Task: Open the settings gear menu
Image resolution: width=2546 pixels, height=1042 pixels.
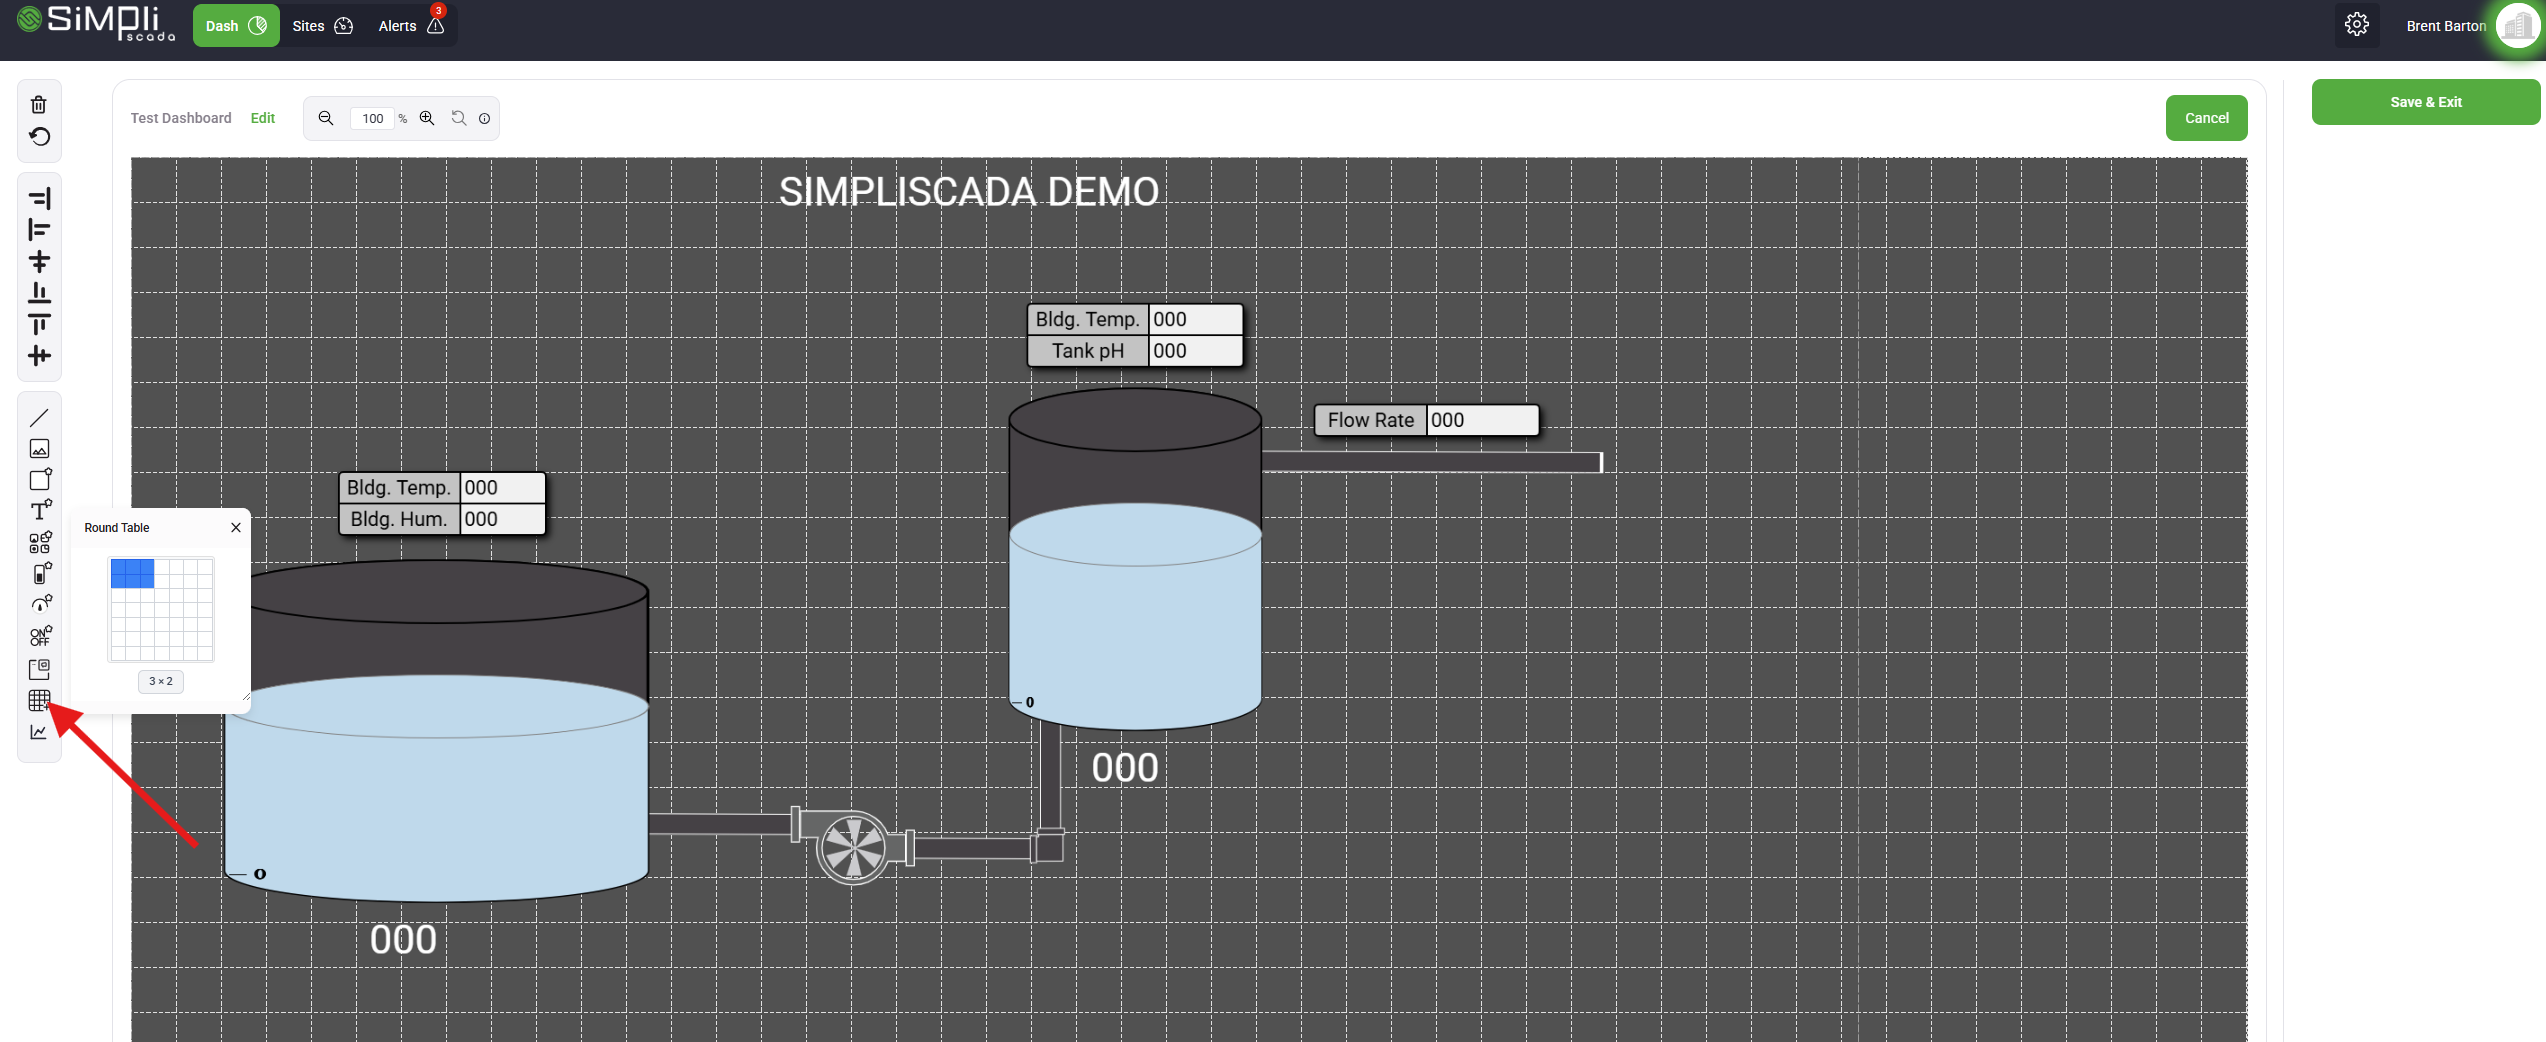Action: 2356,25
